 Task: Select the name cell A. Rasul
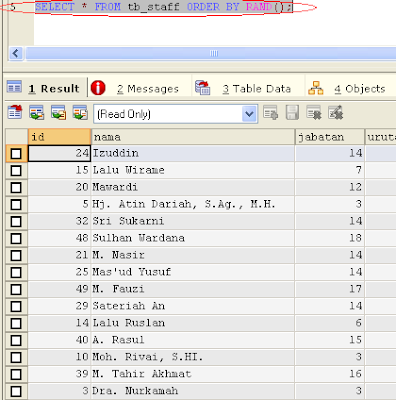point(193,340)
